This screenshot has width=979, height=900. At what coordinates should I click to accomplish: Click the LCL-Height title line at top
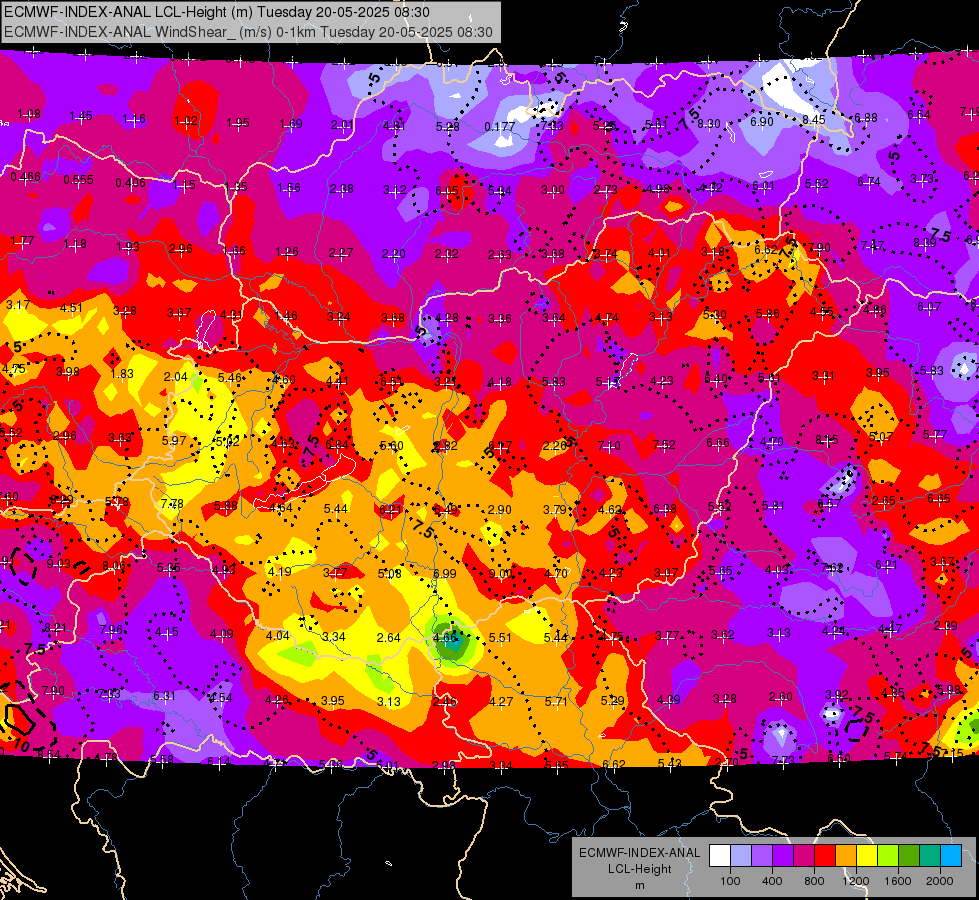click(x=217, y=12)
